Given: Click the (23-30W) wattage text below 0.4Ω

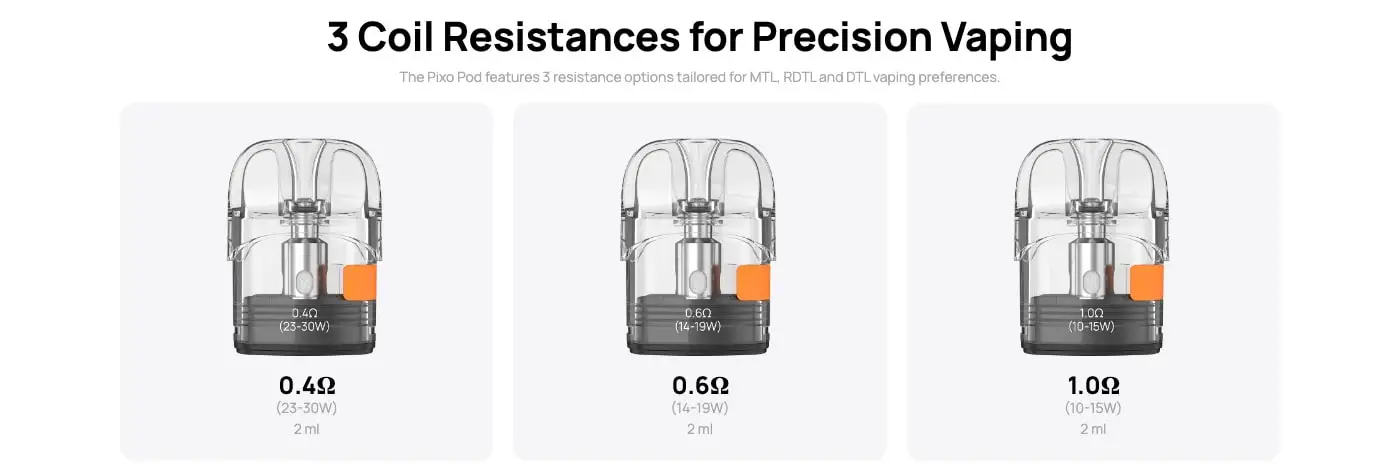Looking at the screenshot, I should 306,408.
